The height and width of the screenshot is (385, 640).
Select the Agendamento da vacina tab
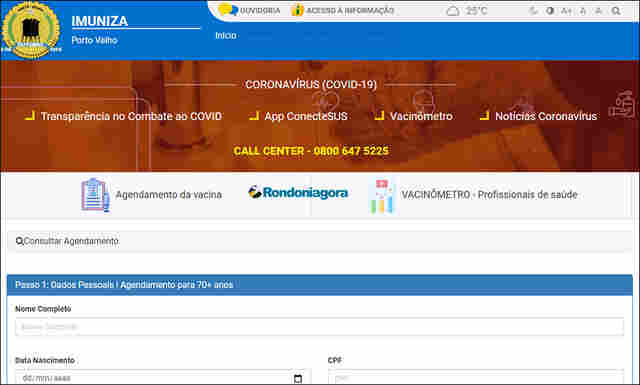[151, 195]
